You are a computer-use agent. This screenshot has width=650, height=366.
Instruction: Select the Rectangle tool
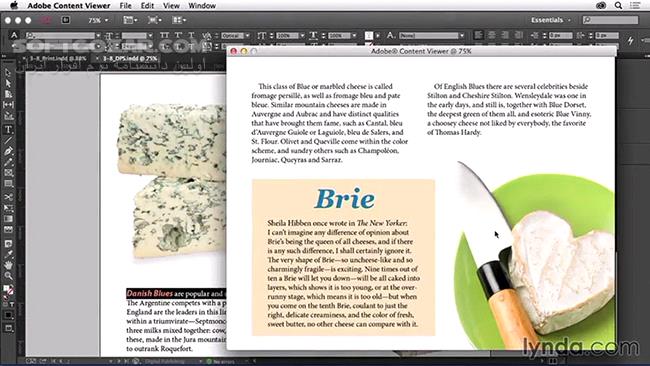pyautogui.click(x=8, y=184)
